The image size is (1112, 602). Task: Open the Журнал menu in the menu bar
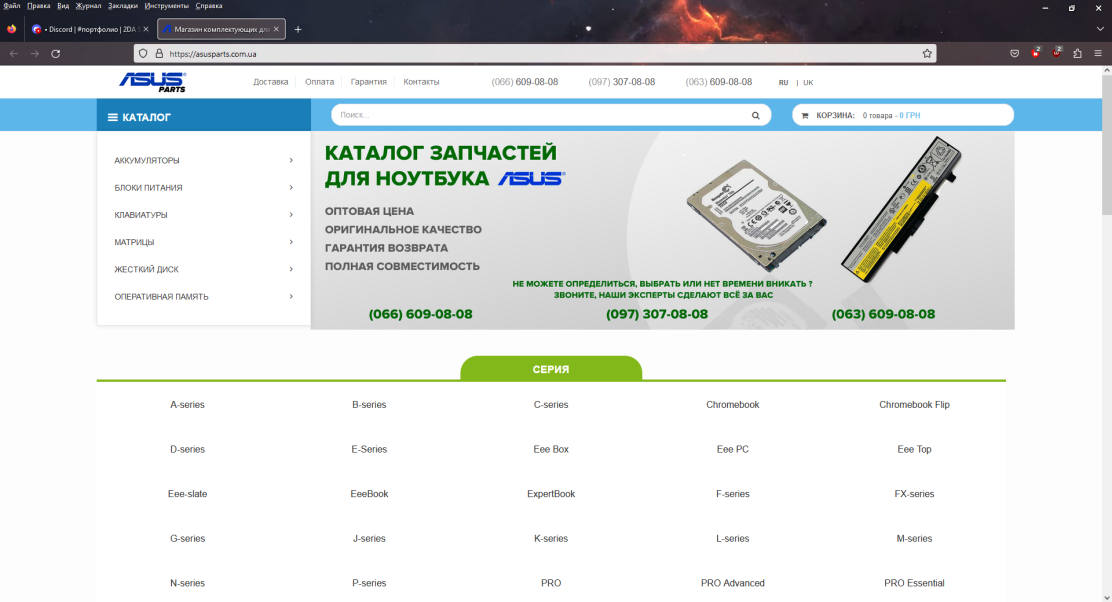click(x=88, y=6)
